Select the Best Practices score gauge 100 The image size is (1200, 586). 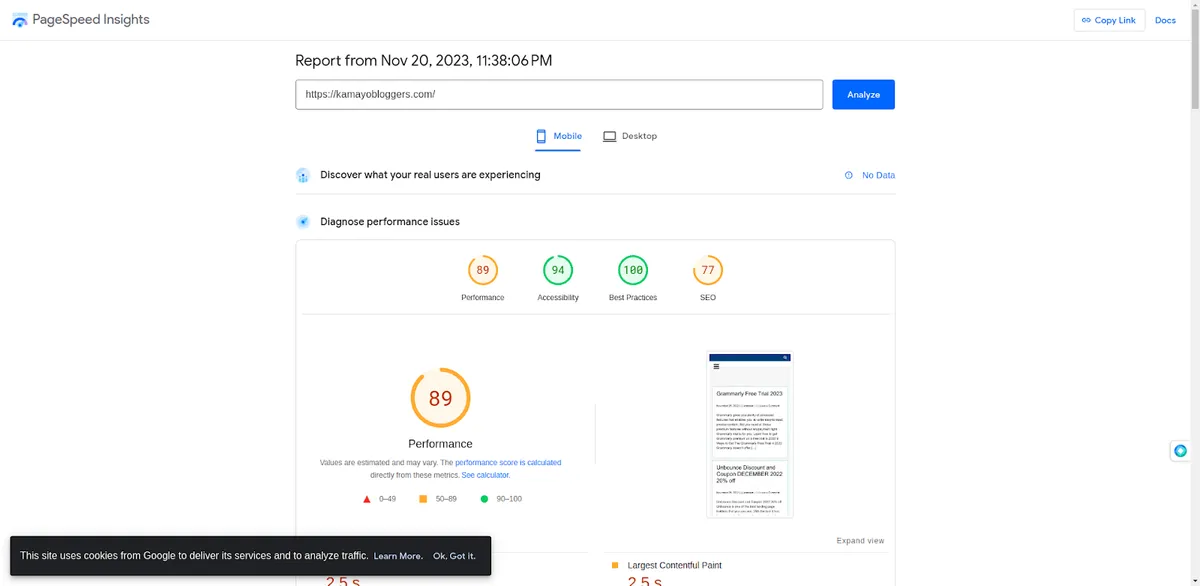coord(633,270)
